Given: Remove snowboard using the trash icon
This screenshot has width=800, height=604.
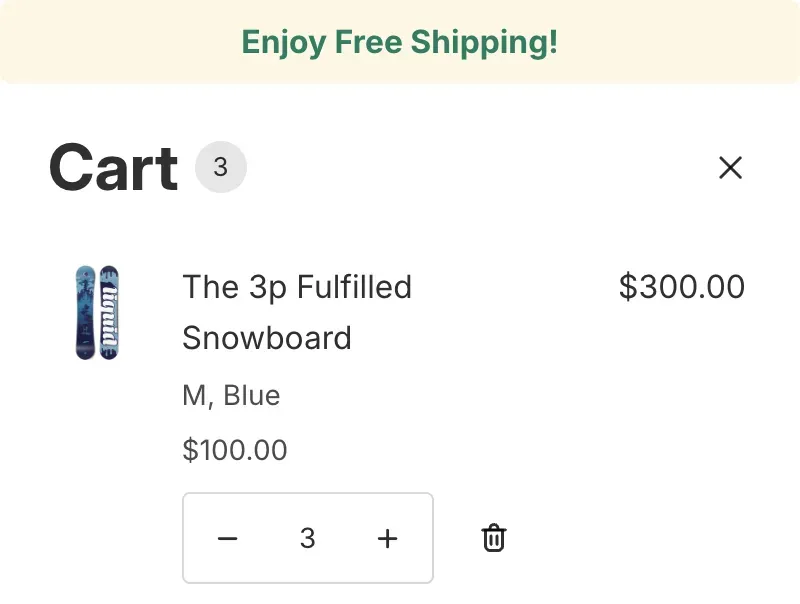Looking at the screenshot, I should (x=493, y=538).
